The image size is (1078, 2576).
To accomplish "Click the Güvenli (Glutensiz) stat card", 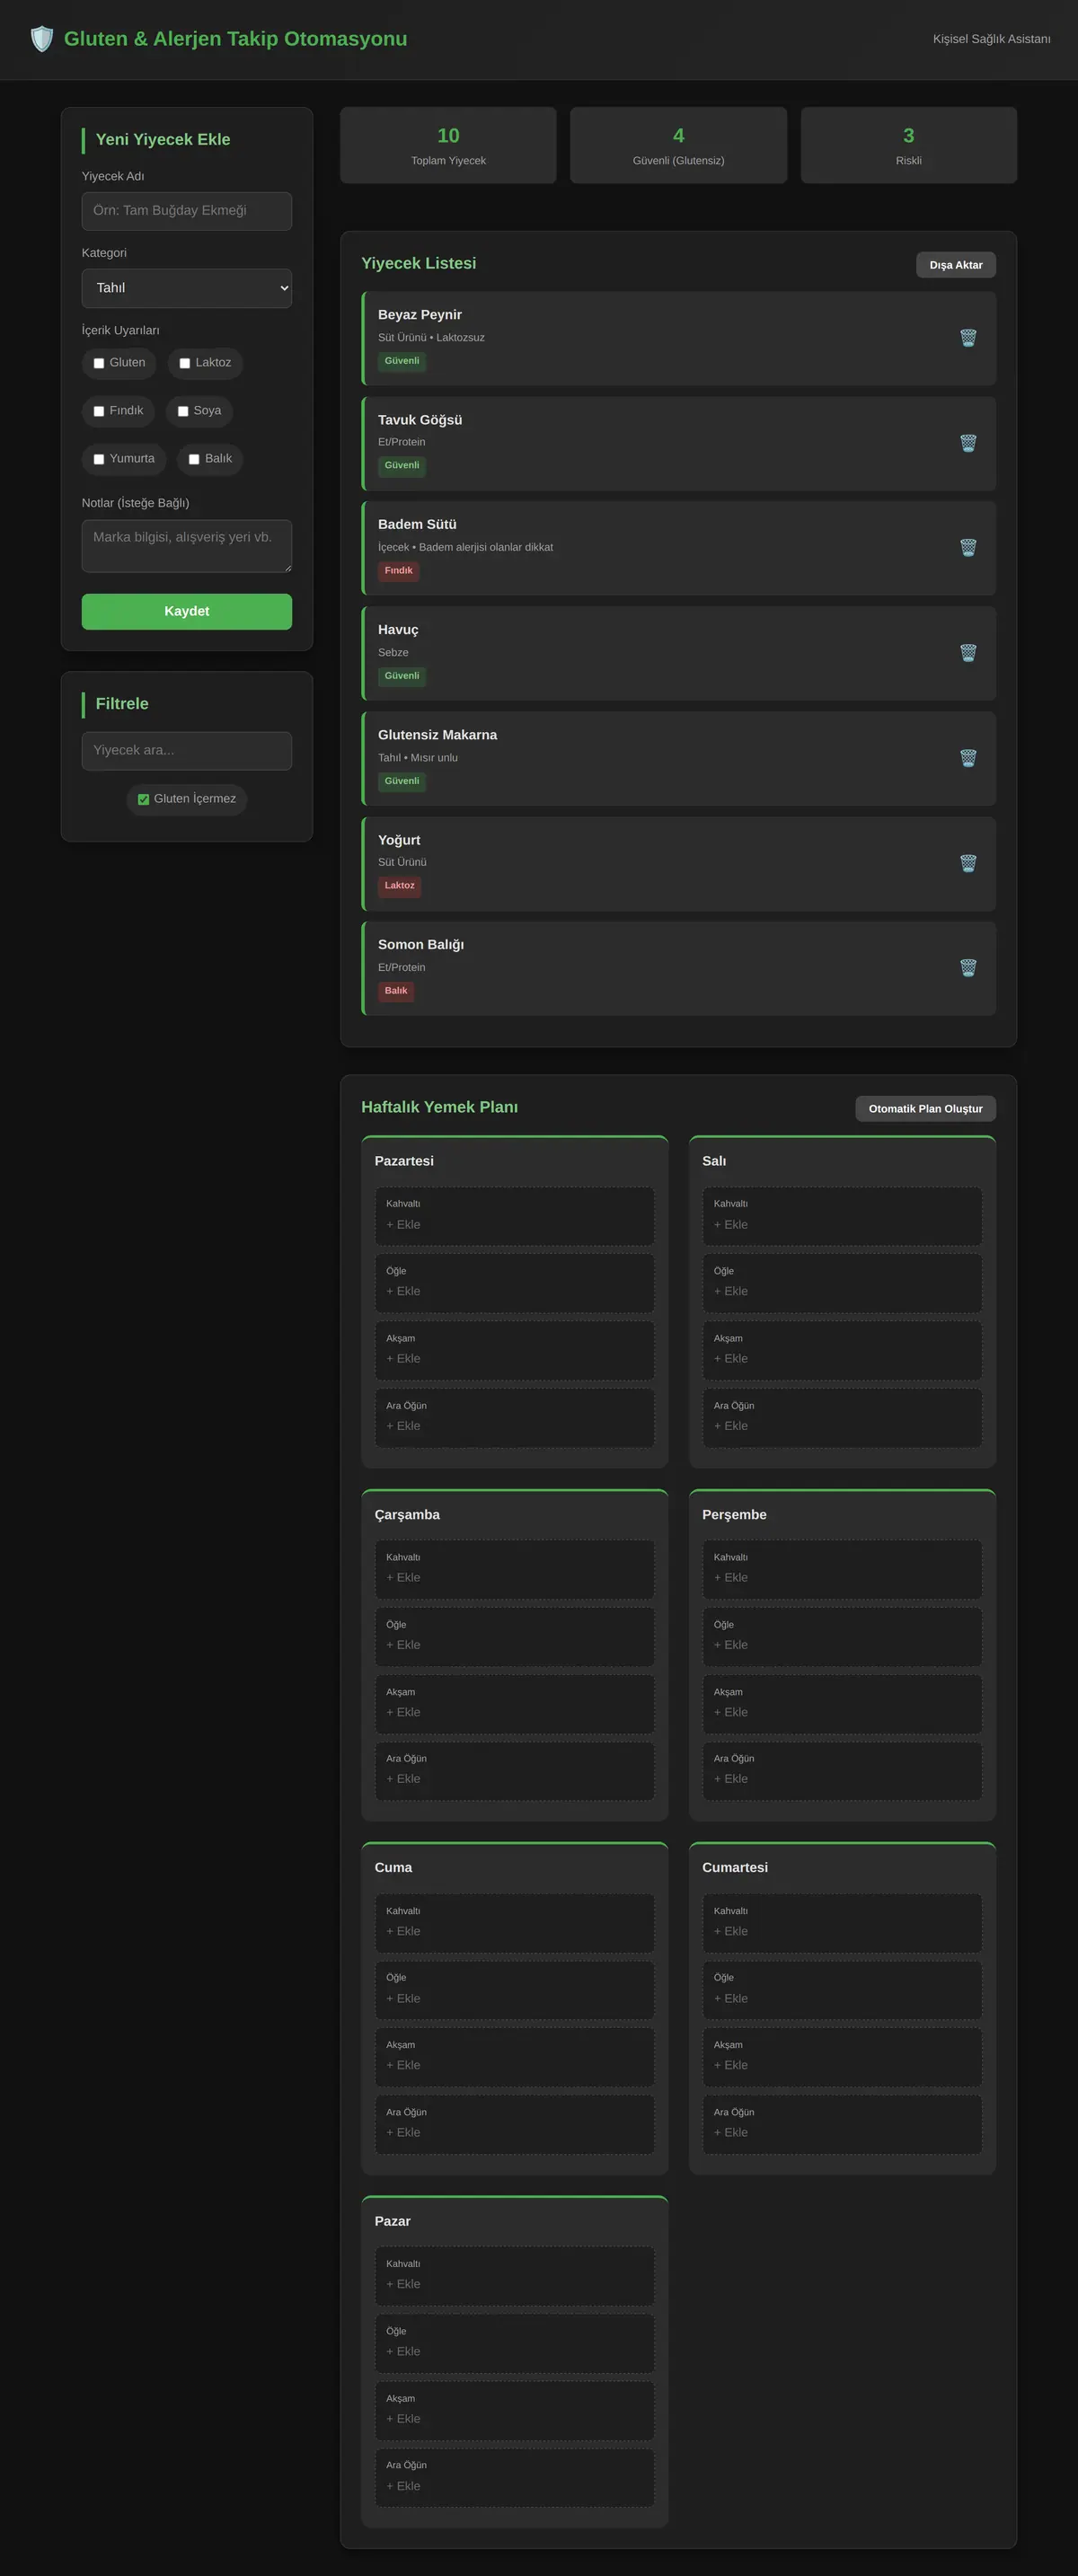I will [x=678, y=145].
